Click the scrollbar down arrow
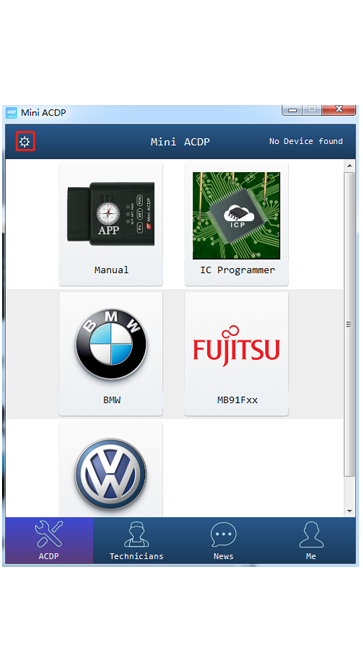The height and width of the screenshot is (650, 363). (349, 511)
